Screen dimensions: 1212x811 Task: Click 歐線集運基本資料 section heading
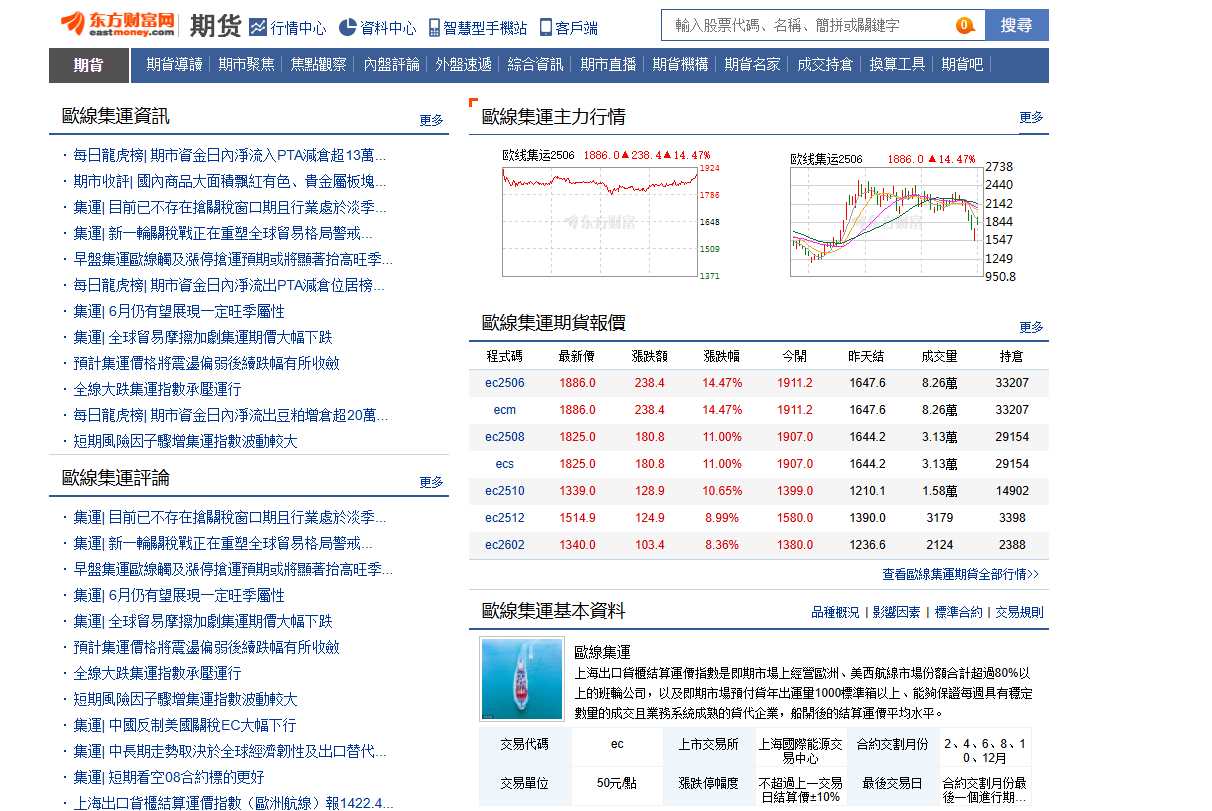tap(553, 611)
